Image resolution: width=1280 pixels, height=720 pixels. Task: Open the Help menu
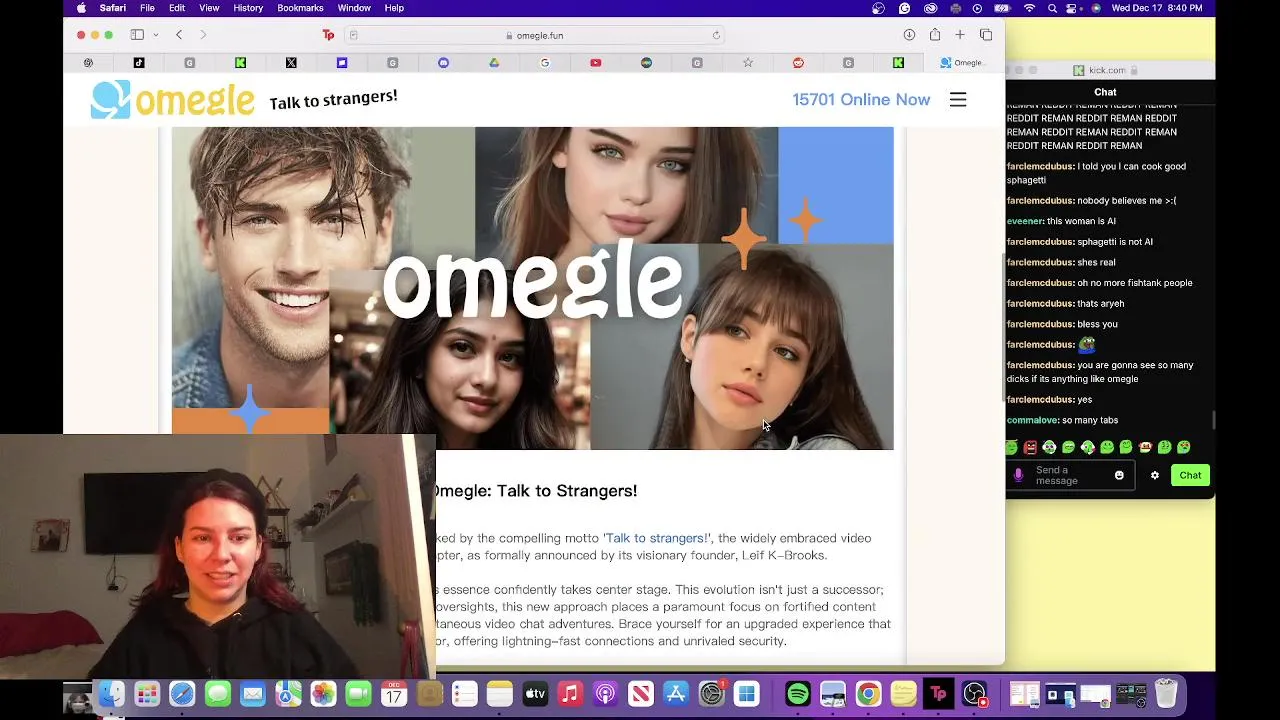click(394, 8)
